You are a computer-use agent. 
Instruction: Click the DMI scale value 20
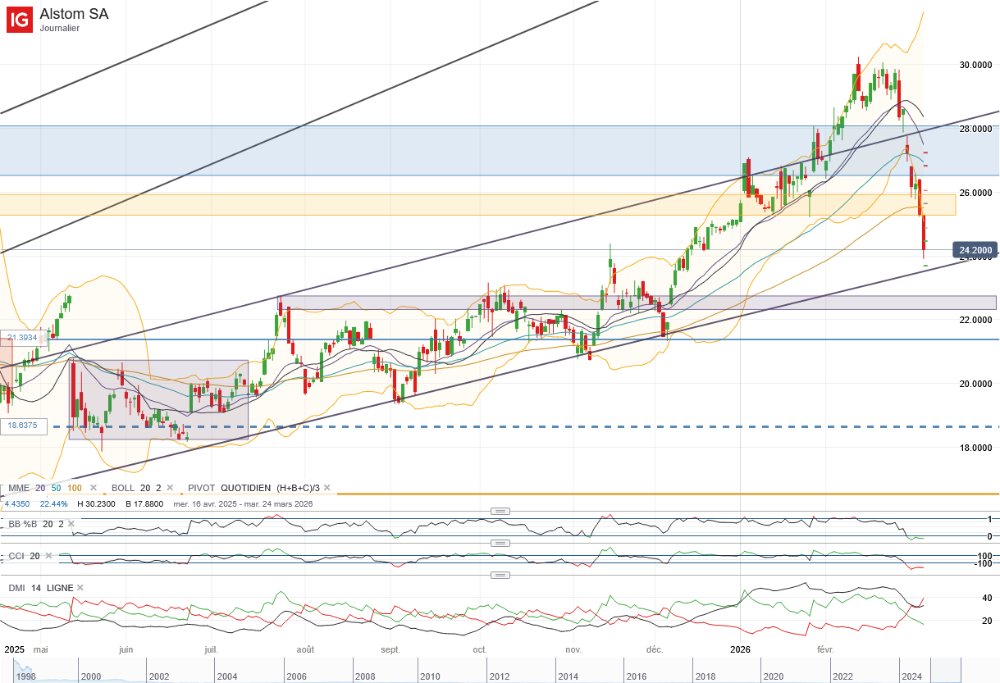[x=987, y=621]
